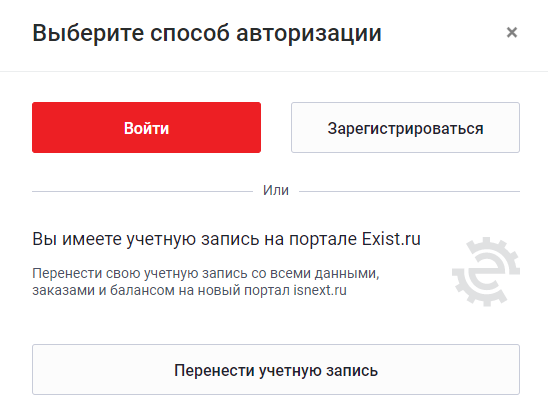Click the Перенести свою учетную запись description line
Screen dimensions: 548x403
[206, 273]
